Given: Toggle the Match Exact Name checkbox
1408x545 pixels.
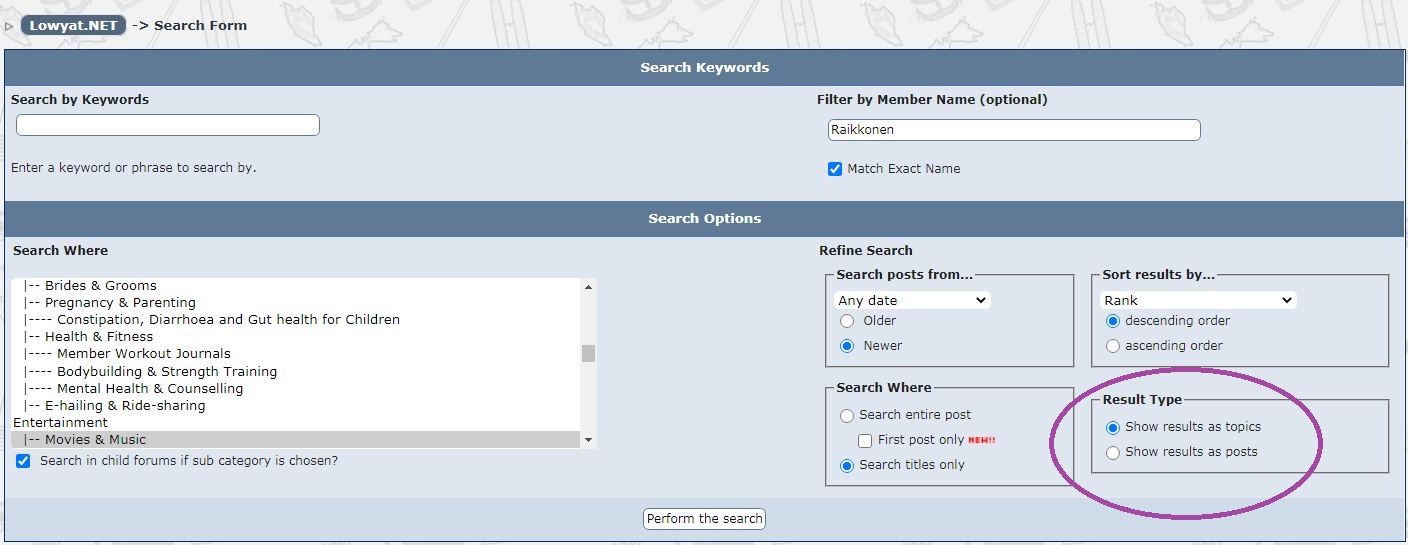Looking at the screenshot, I should coord(835,169).
